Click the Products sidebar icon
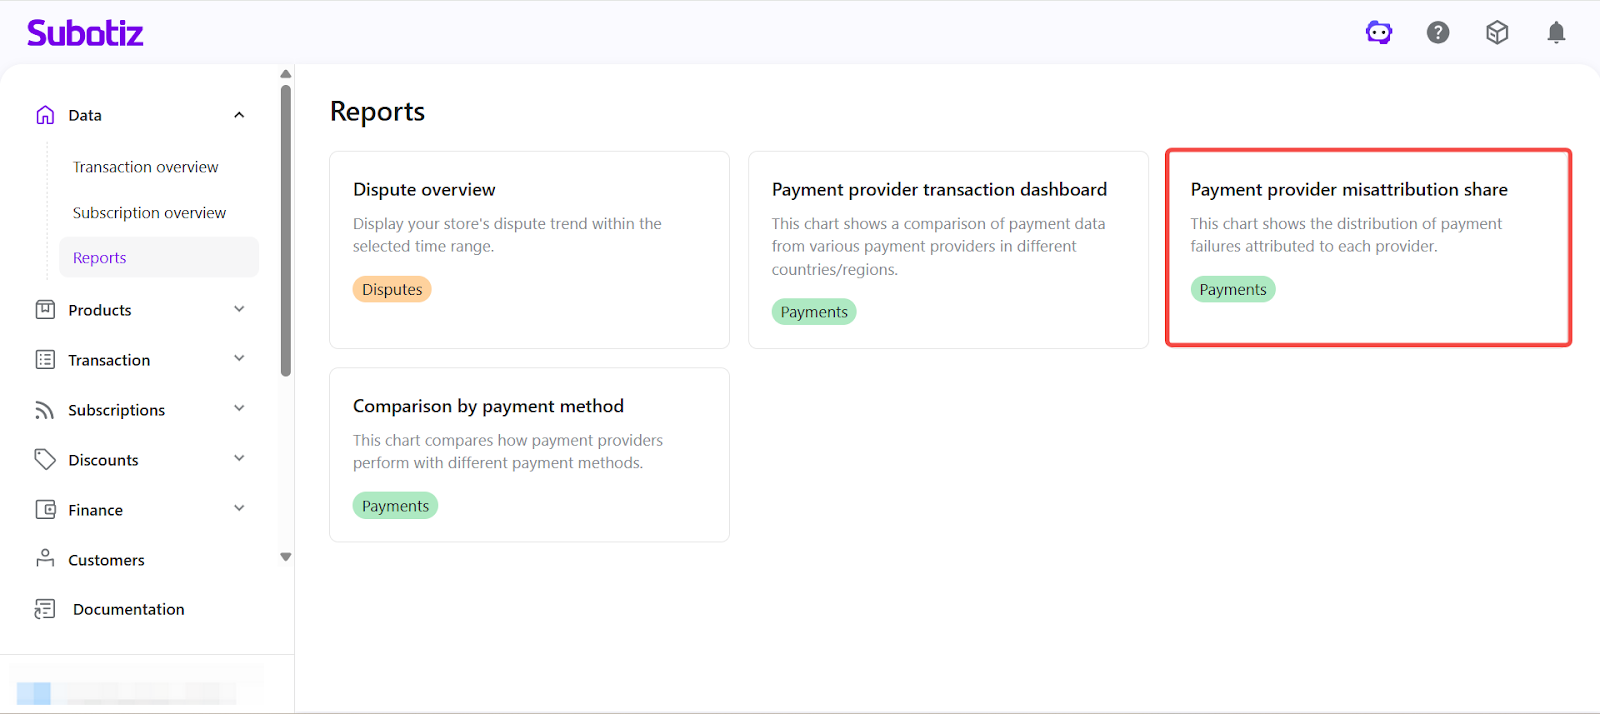Screen dimensions: 1600x714 tap(45, 310)
